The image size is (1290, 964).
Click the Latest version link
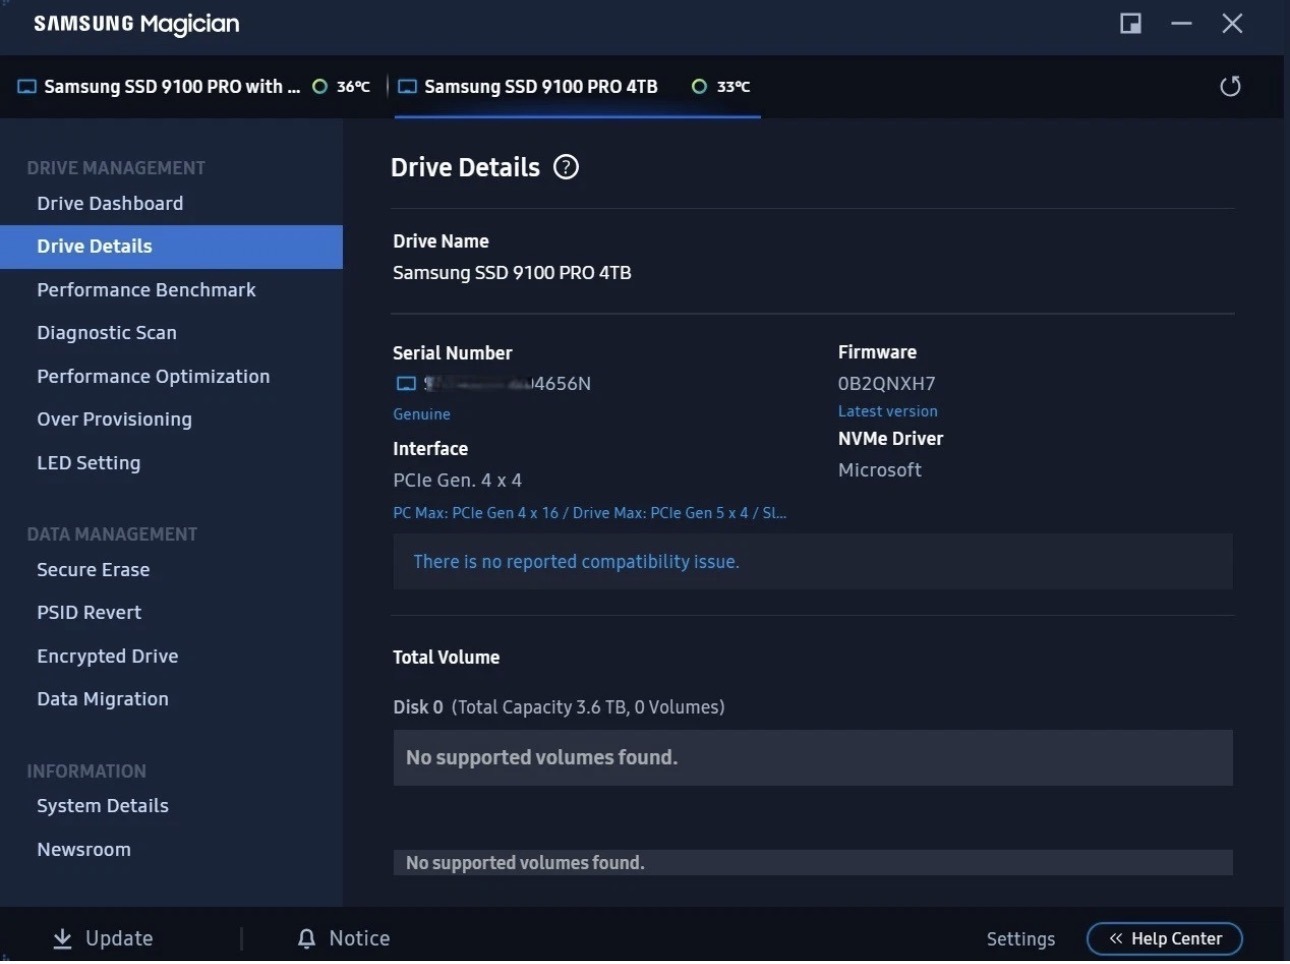(x=888, y=411)
